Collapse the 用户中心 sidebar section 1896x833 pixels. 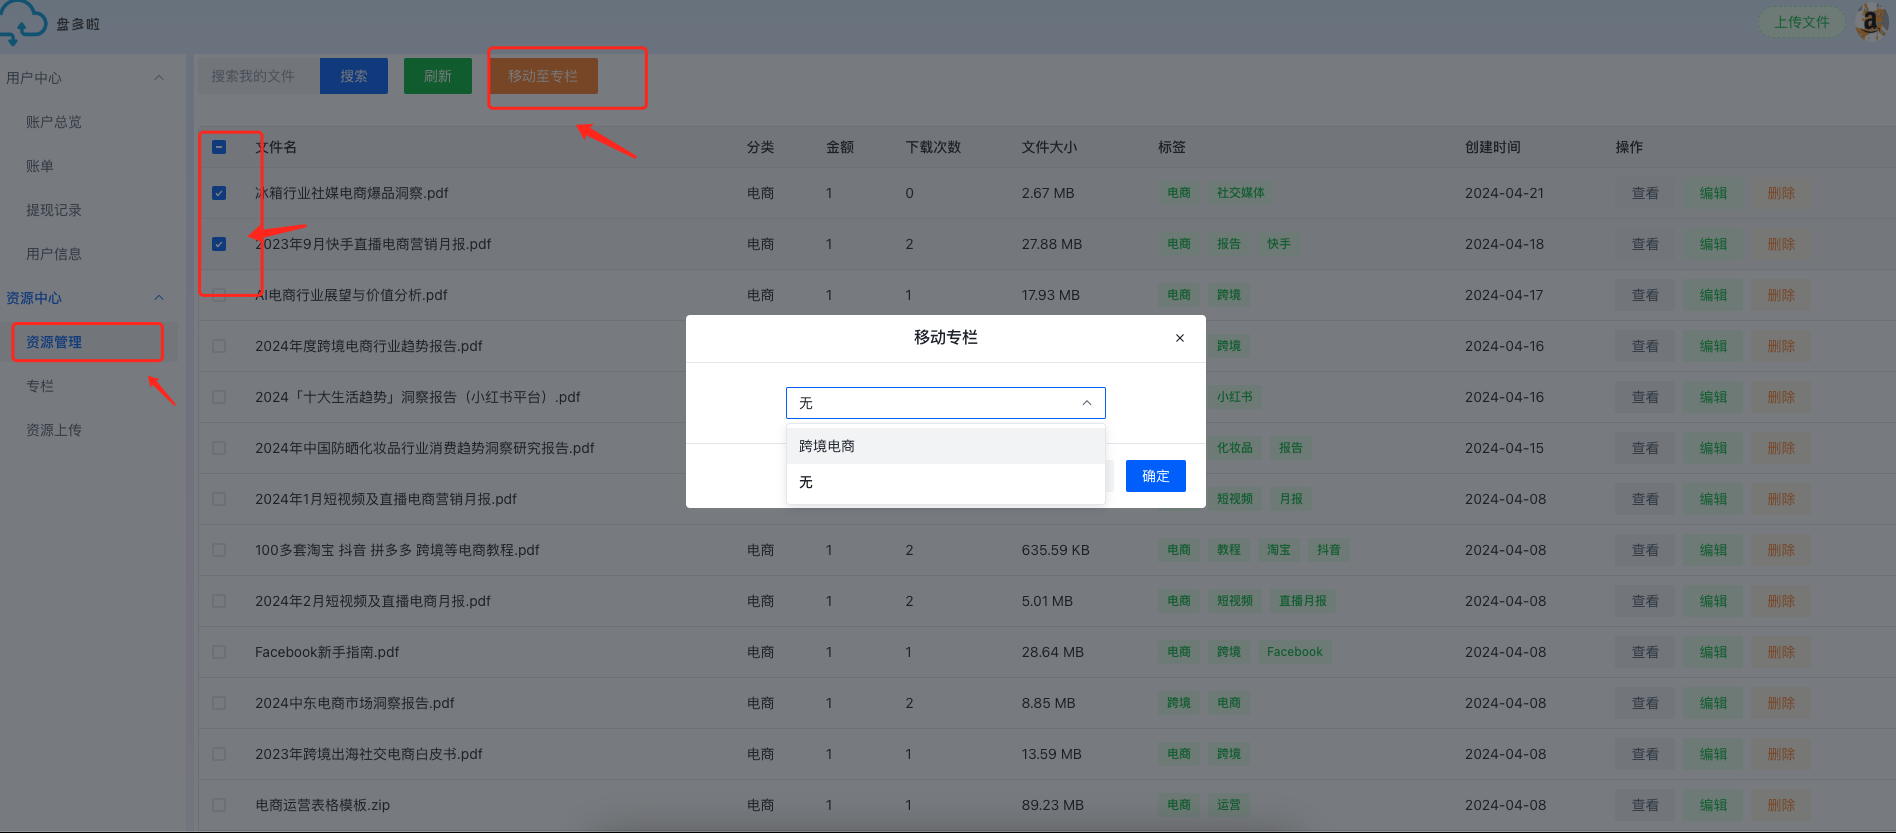pyautogui.click(x=158, y=78)
